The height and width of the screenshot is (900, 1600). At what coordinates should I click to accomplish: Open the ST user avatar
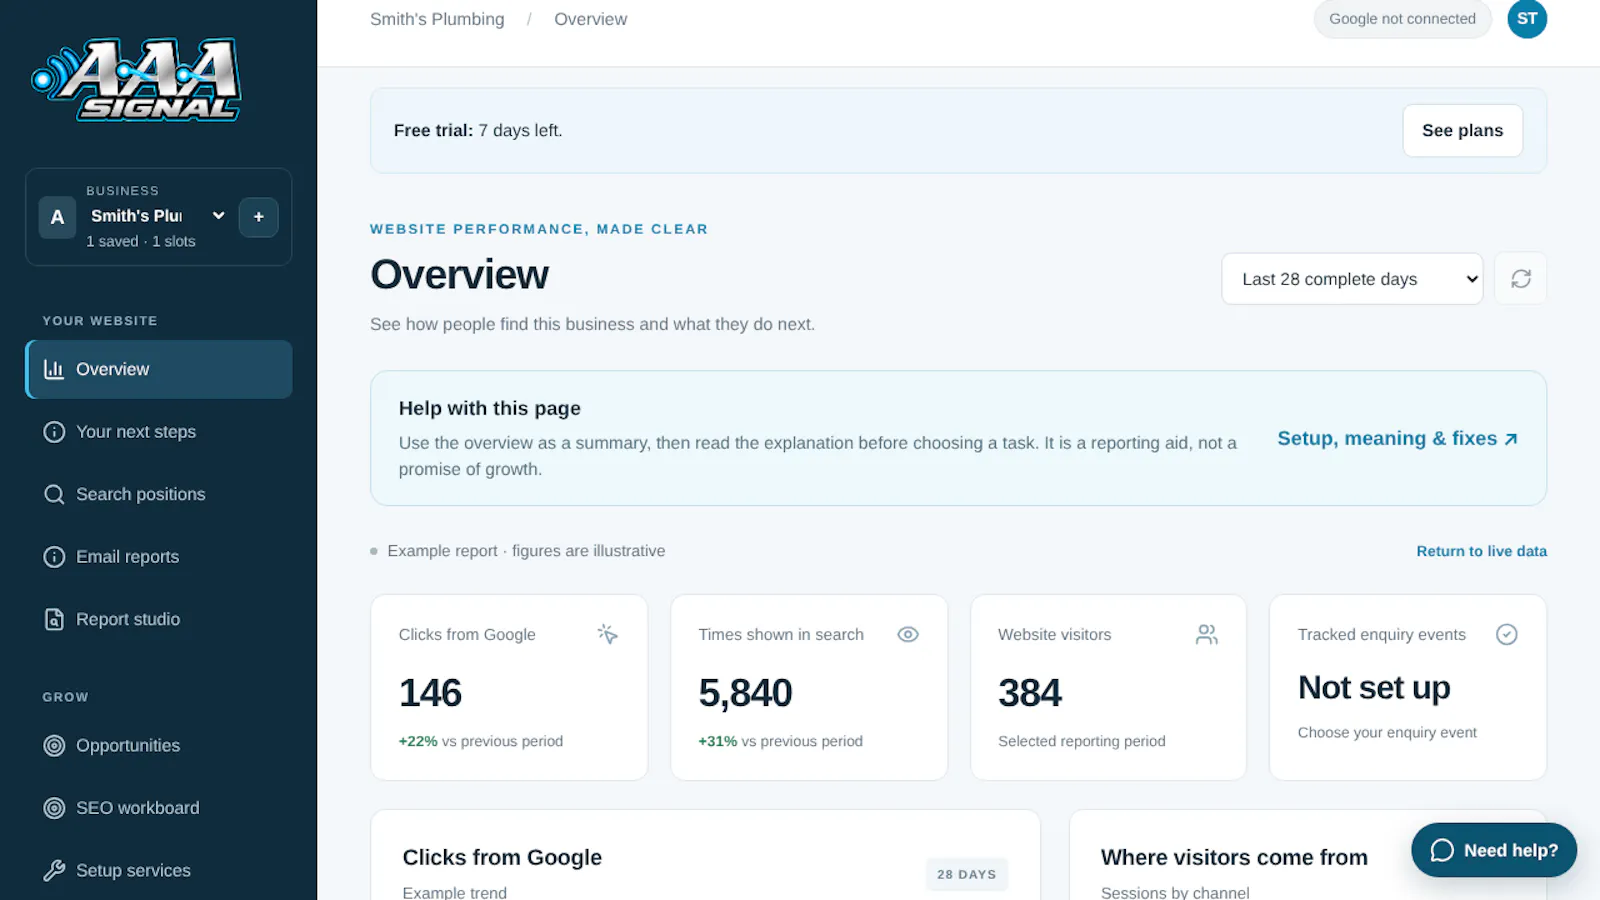click(1527, 18)
